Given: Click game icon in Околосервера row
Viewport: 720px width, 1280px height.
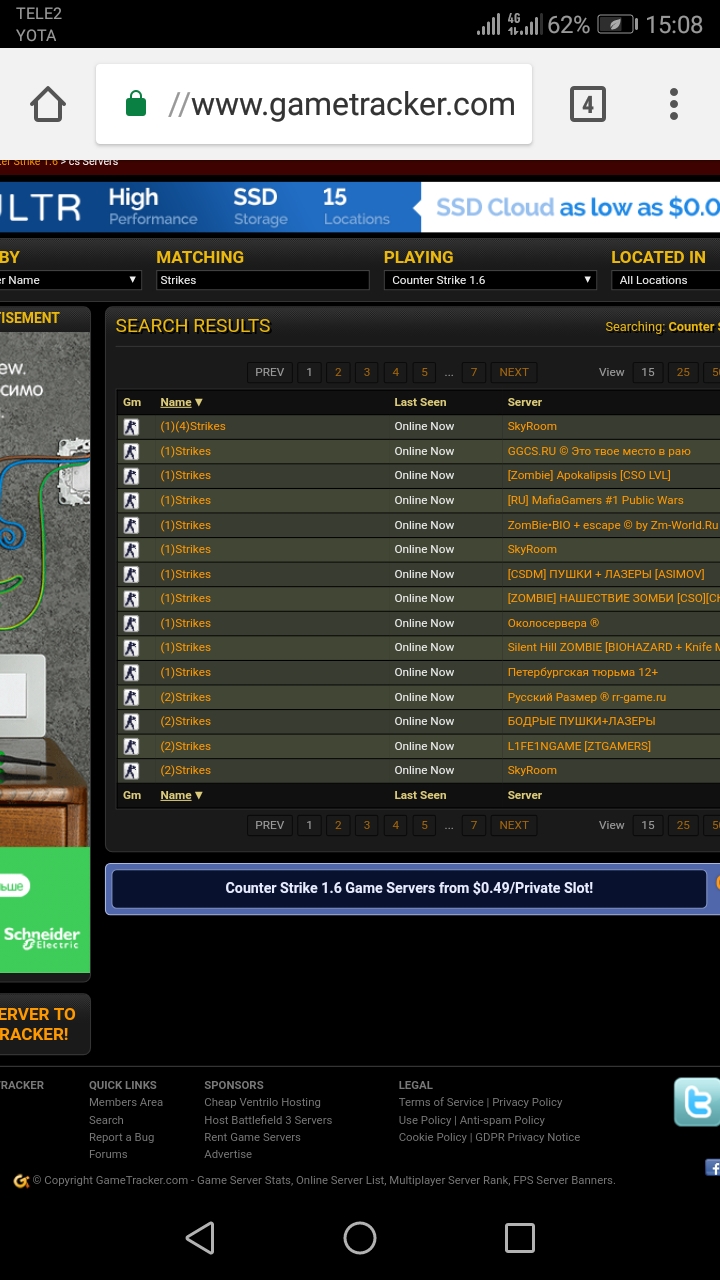Looking at the screenshot, I should (131, 624).
